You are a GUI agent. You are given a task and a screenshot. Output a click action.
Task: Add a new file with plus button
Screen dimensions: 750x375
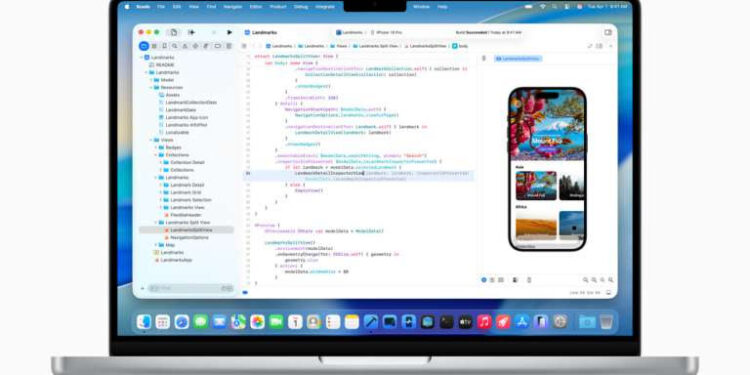click(142, 288)
